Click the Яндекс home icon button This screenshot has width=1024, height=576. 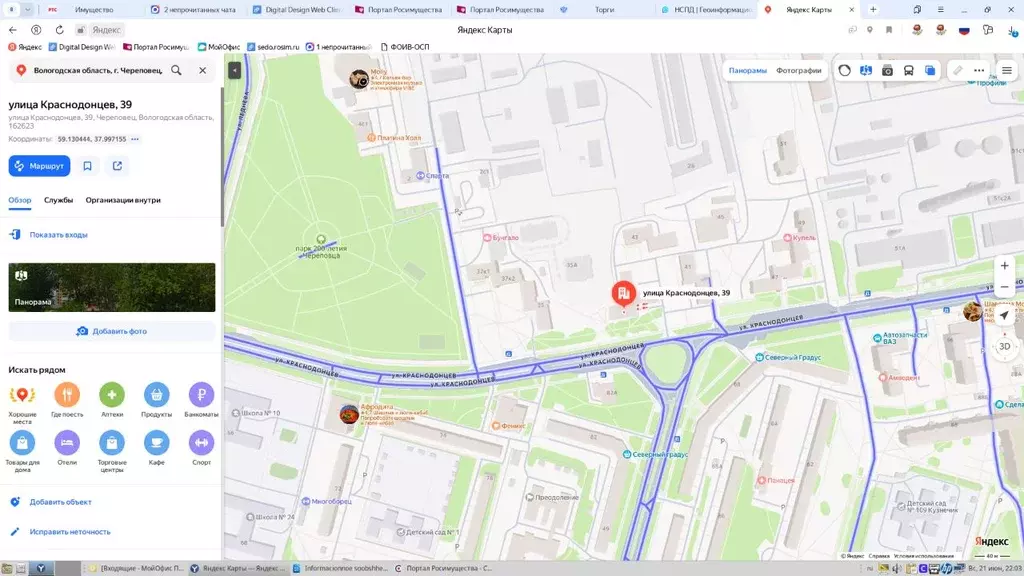point(36,30)
